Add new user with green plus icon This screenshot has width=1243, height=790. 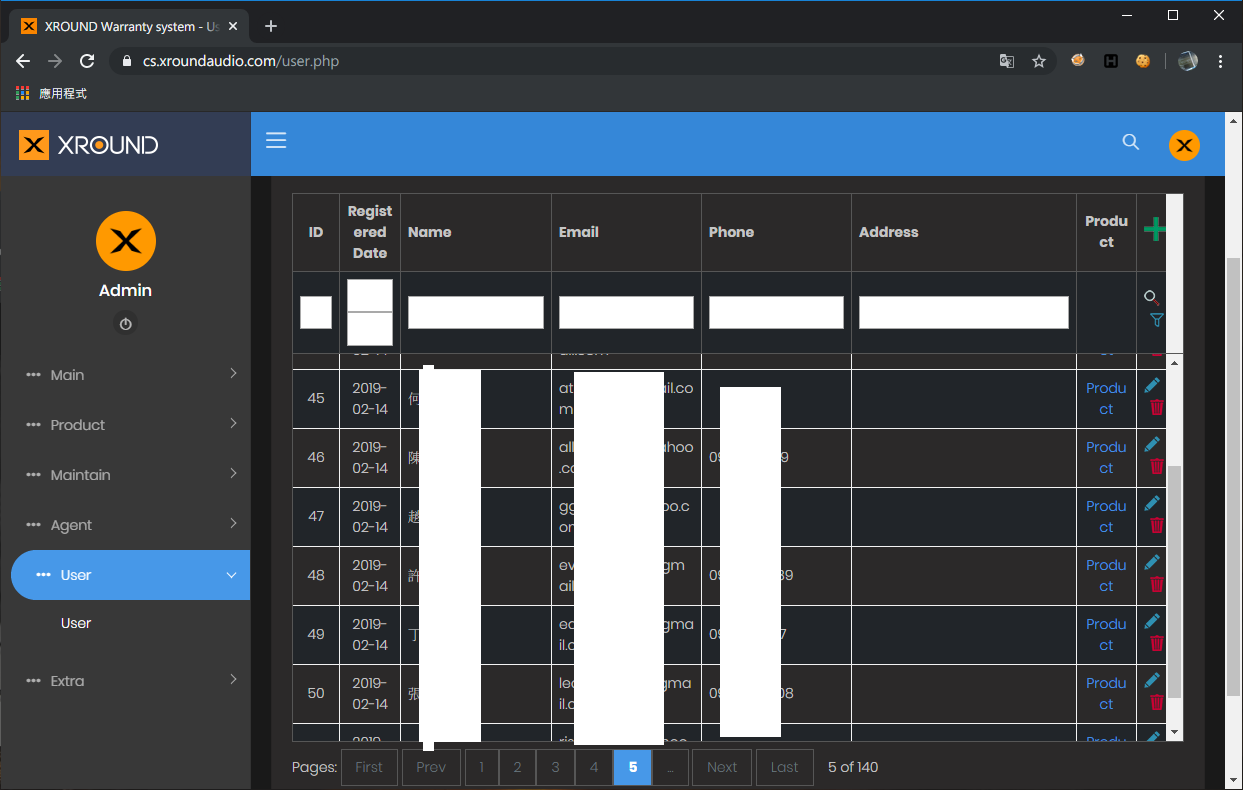point(1154,229)
